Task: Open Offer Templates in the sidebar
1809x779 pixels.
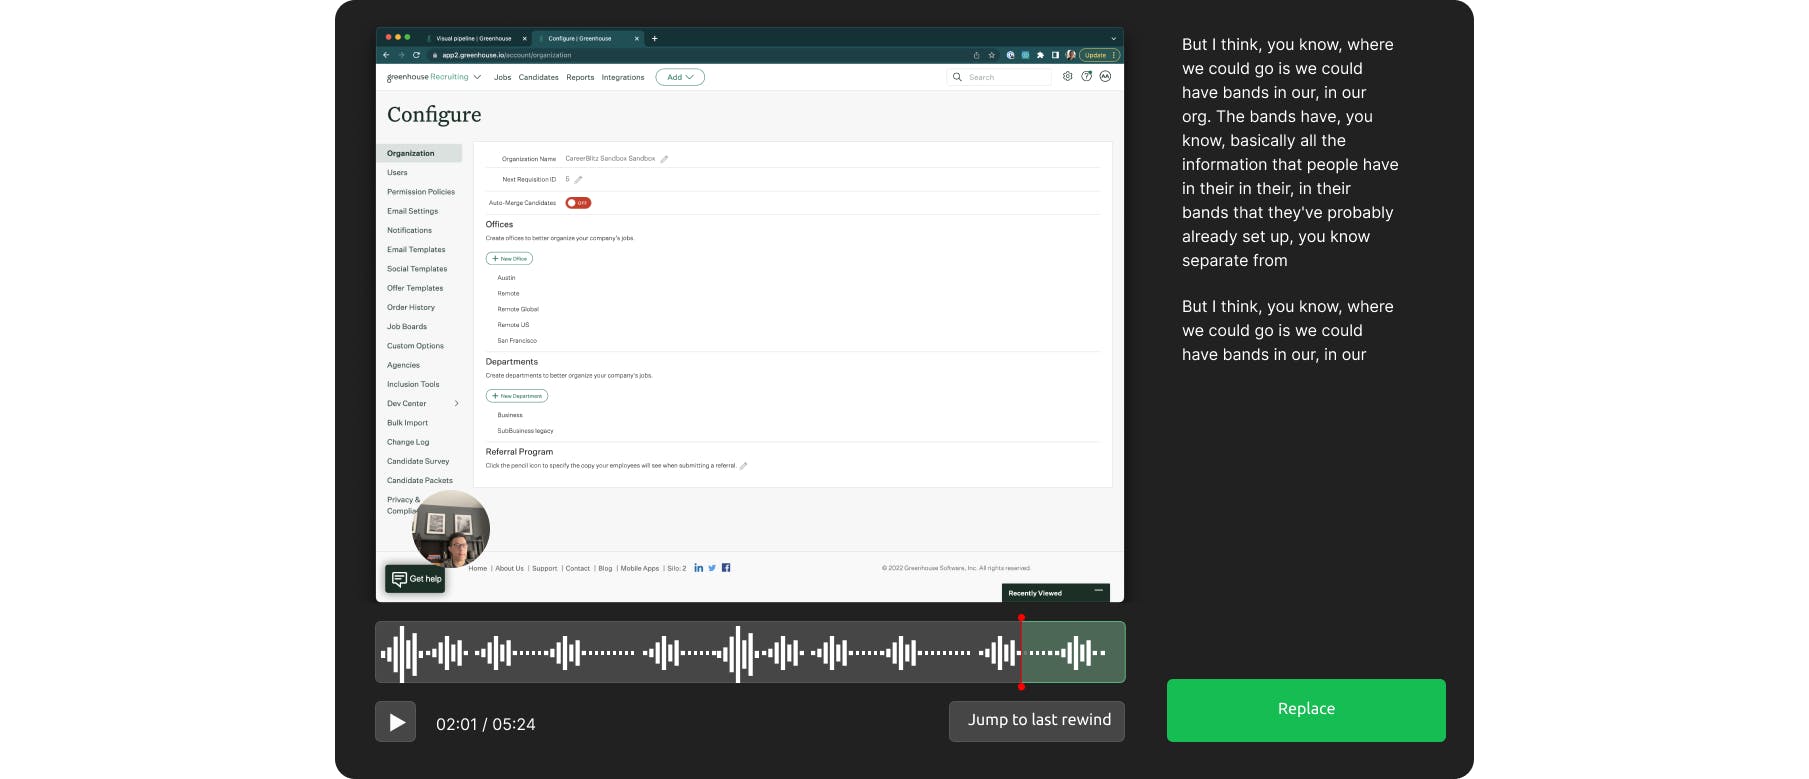Action: pyautogui.click(x=415, y=288)
